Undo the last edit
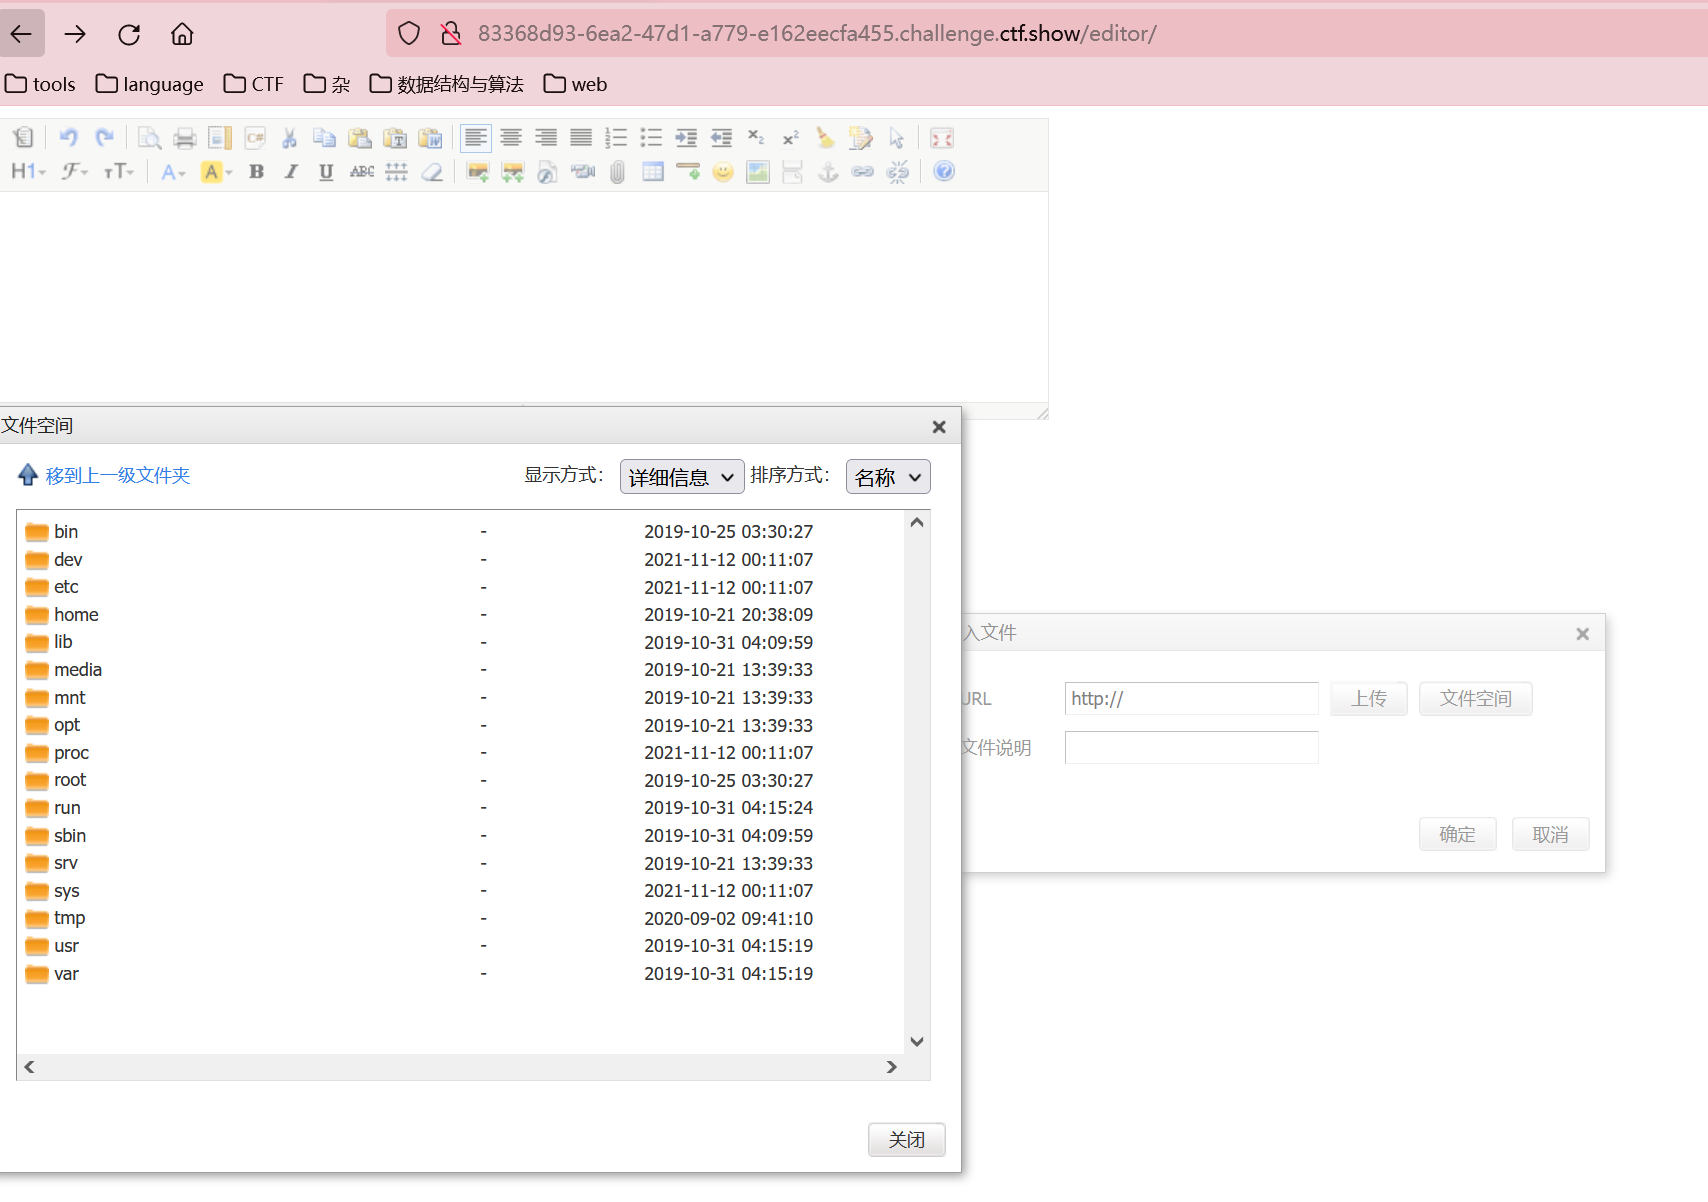The width and height of the screenshot is (1708, 1202). (68, 138)
